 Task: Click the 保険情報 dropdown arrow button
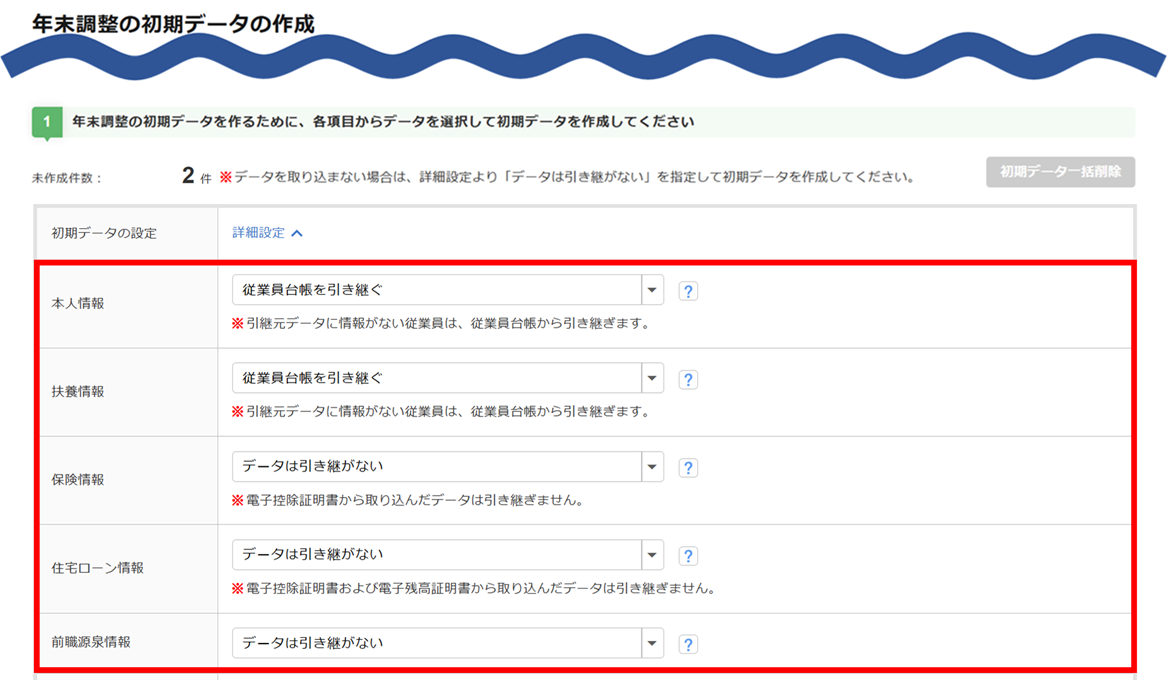pyautogui.click(x=652, y=466)
